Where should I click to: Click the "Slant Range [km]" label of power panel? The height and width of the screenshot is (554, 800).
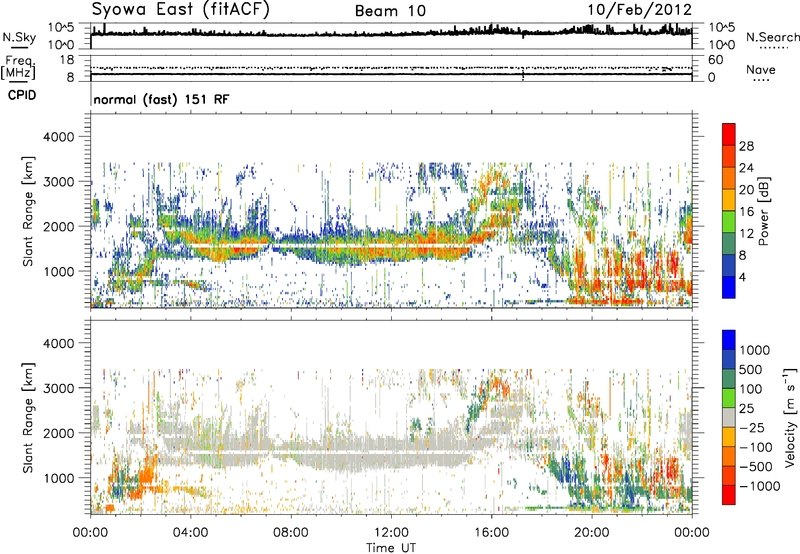tap(28, 211)
